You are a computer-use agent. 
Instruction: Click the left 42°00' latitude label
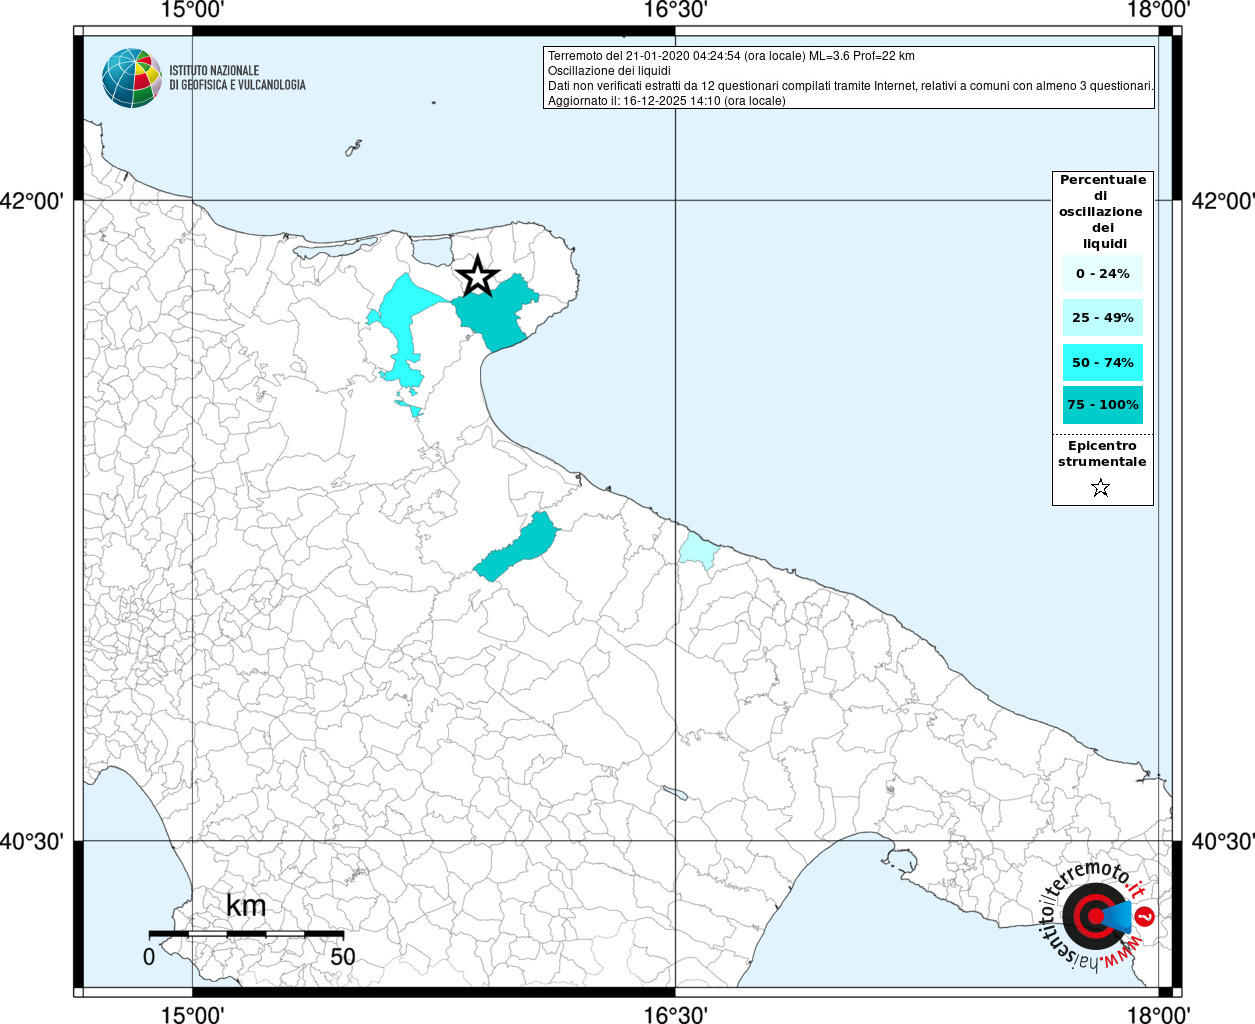pyautogui.click(x=32, y=201)
